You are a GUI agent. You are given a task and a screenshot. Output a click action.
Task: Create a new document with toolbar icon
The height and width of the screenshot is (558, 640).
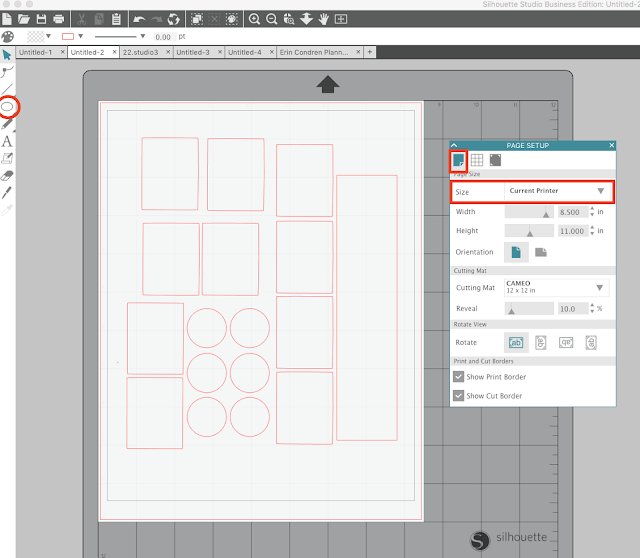[x=7, y=19]
